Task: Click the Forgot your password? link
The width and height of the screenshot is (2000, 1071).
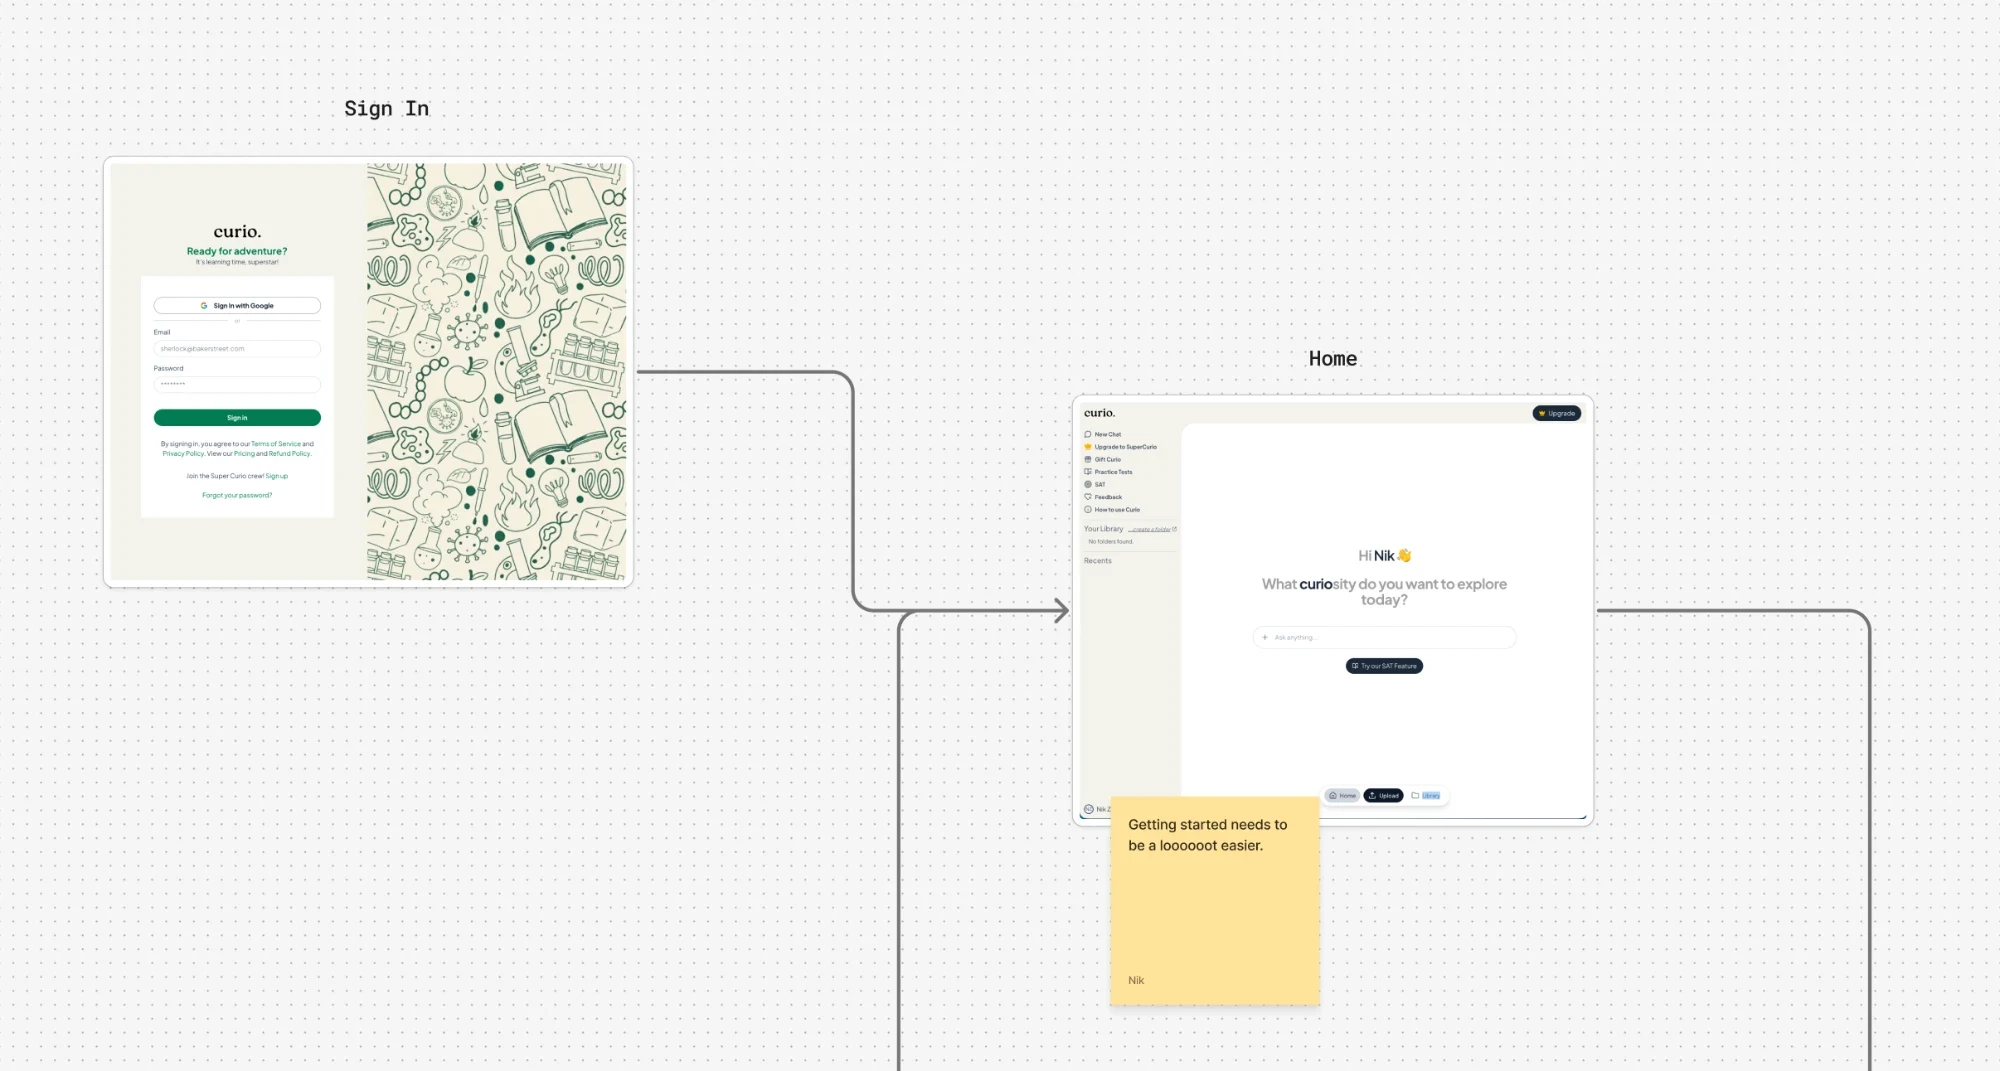Action: point(237,495)
